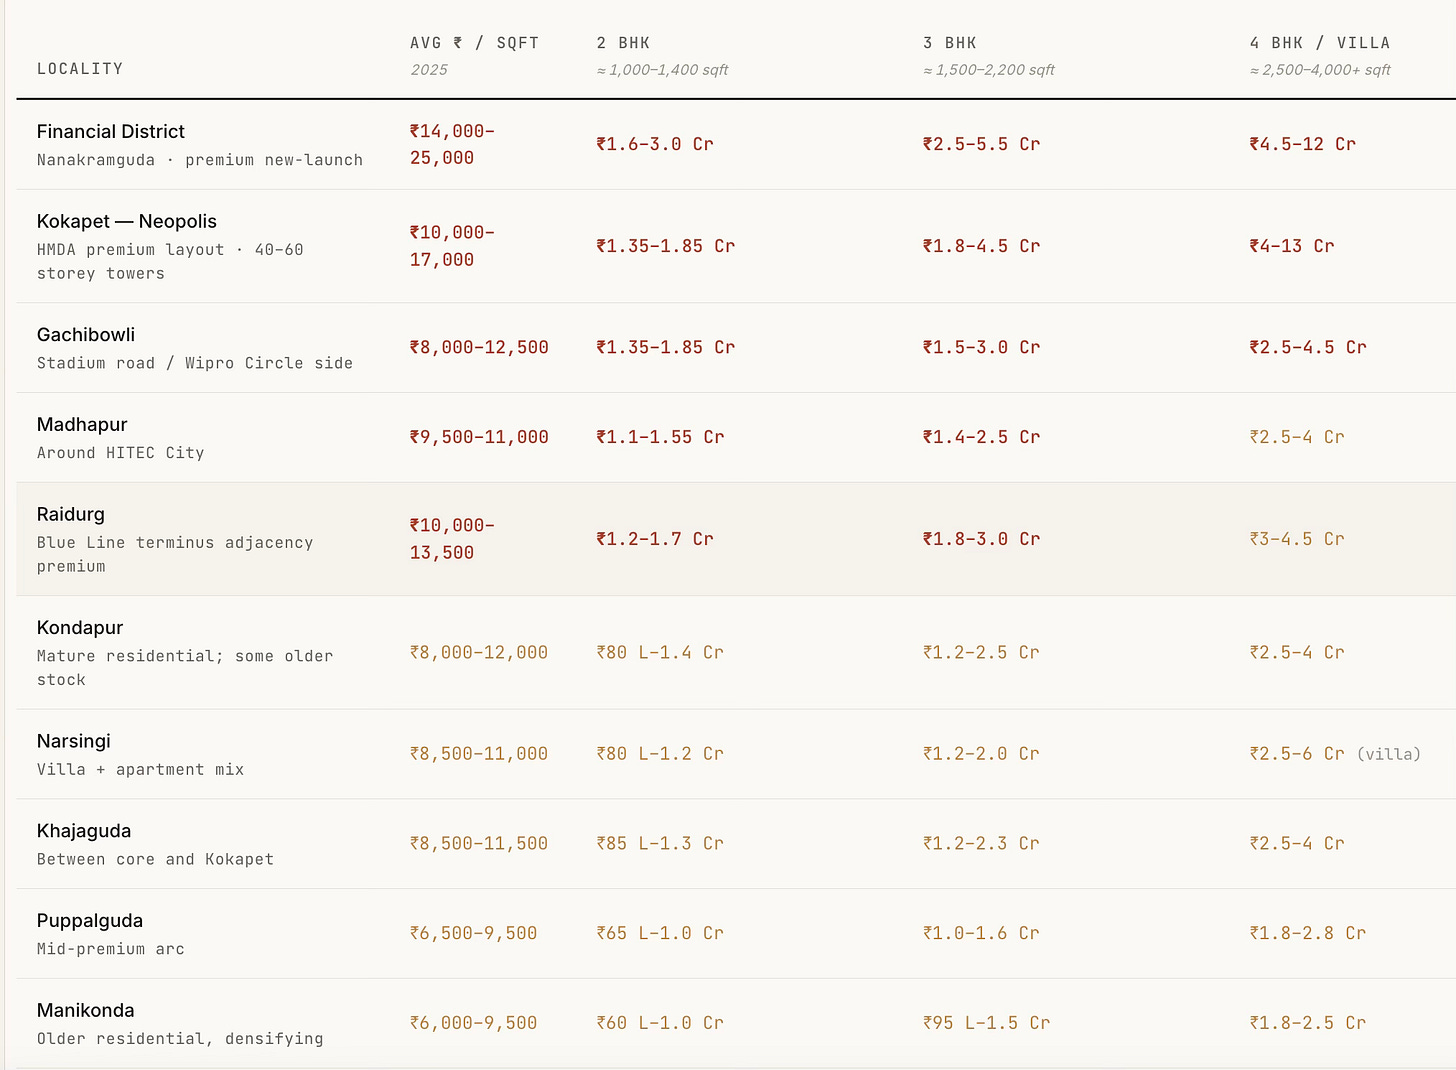Select Raidurg 2 BHK price ₹1.2-1.7 Cr
Screen dimensions: 1456x1070
pos(655,539)
